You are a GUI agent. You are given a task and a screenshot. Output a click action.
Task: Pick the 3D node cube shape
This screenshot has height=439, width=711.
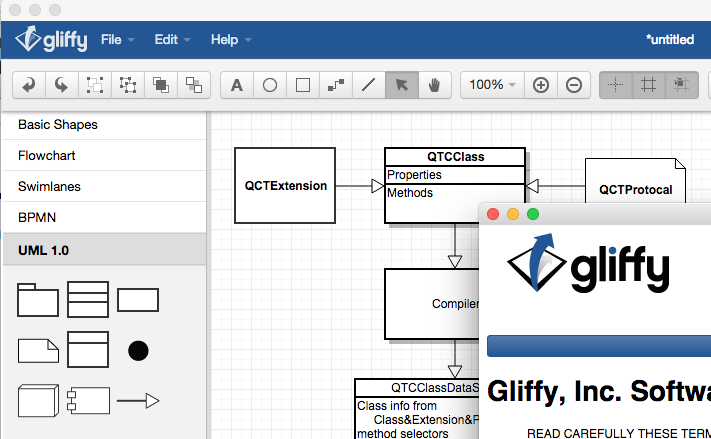pos(38,400)
